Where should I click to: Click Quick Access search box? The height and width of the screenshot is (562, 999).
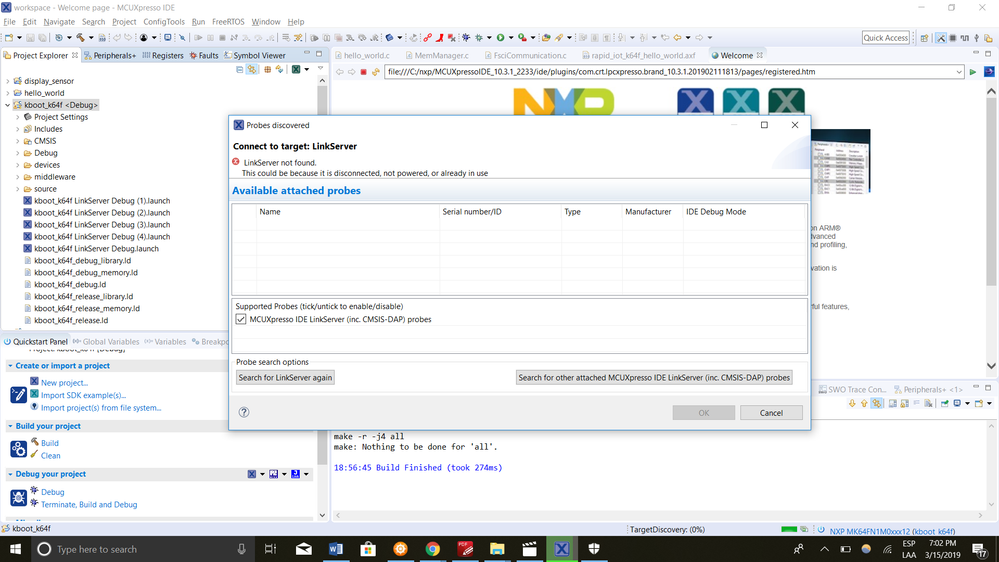[x=886, y=38]
